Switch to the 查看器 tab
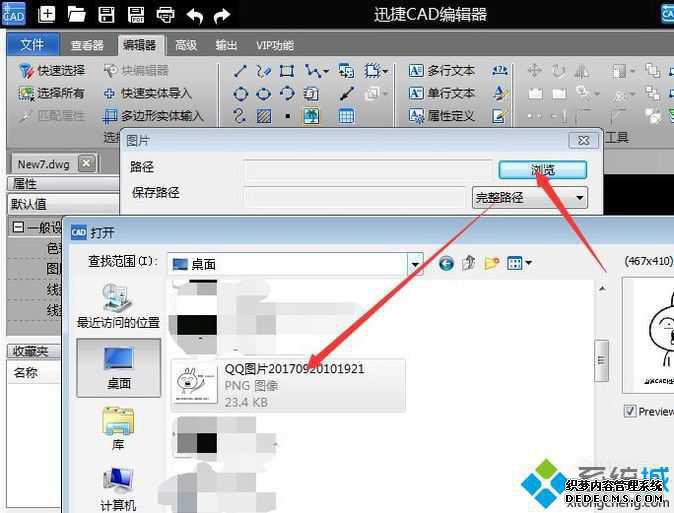Image resolution: width=674 pixels, height=513 pixels. (87, 45)
